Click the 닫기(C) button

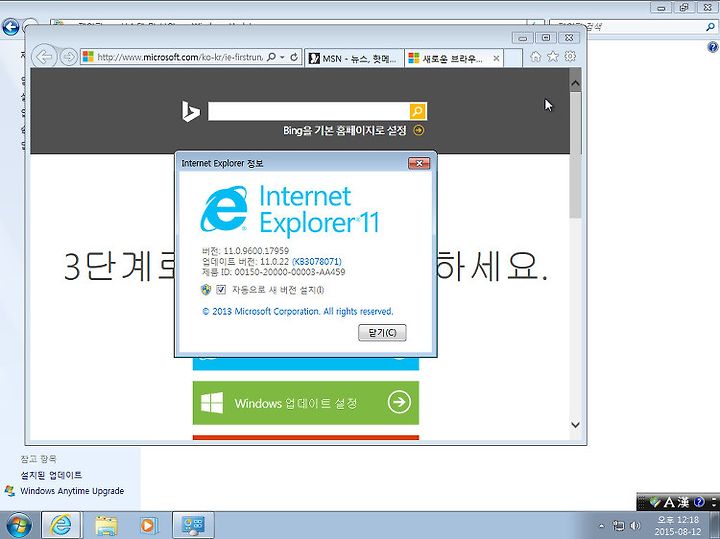point(382,332)
